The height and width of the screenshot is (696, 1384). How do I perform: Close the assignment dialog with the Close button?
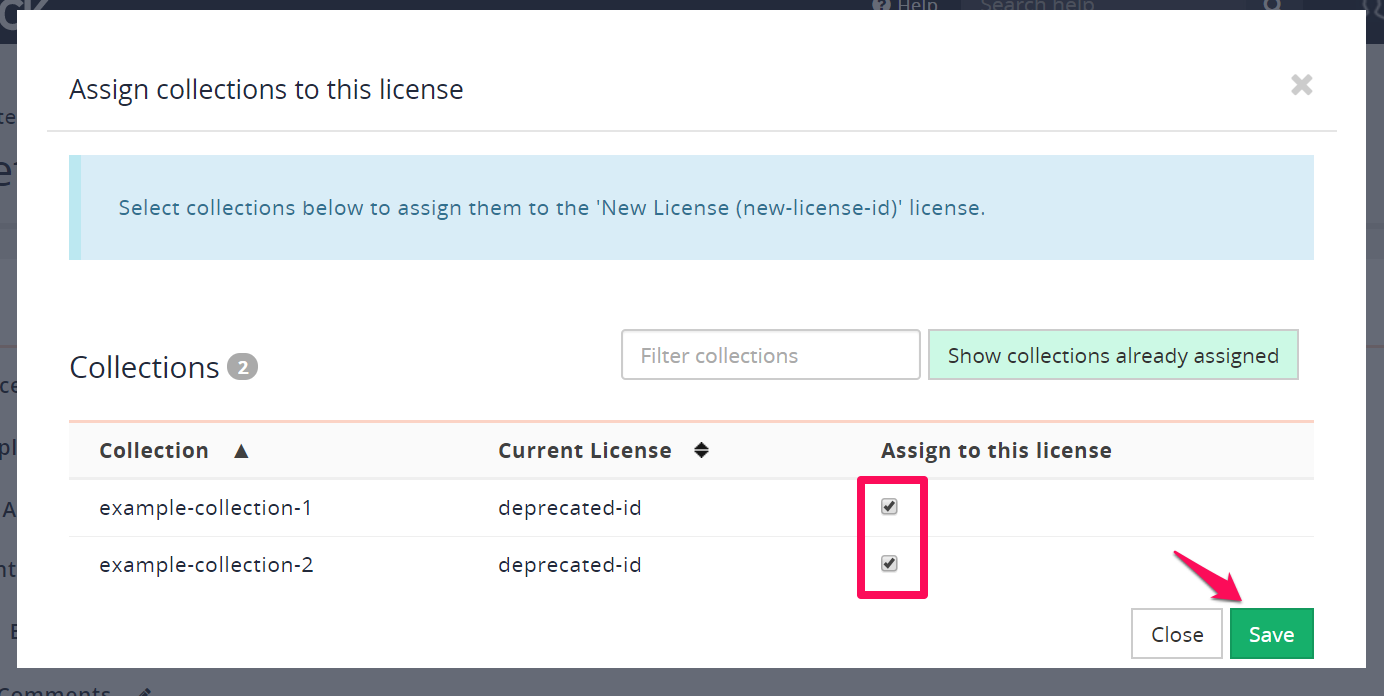point(1176,633)
